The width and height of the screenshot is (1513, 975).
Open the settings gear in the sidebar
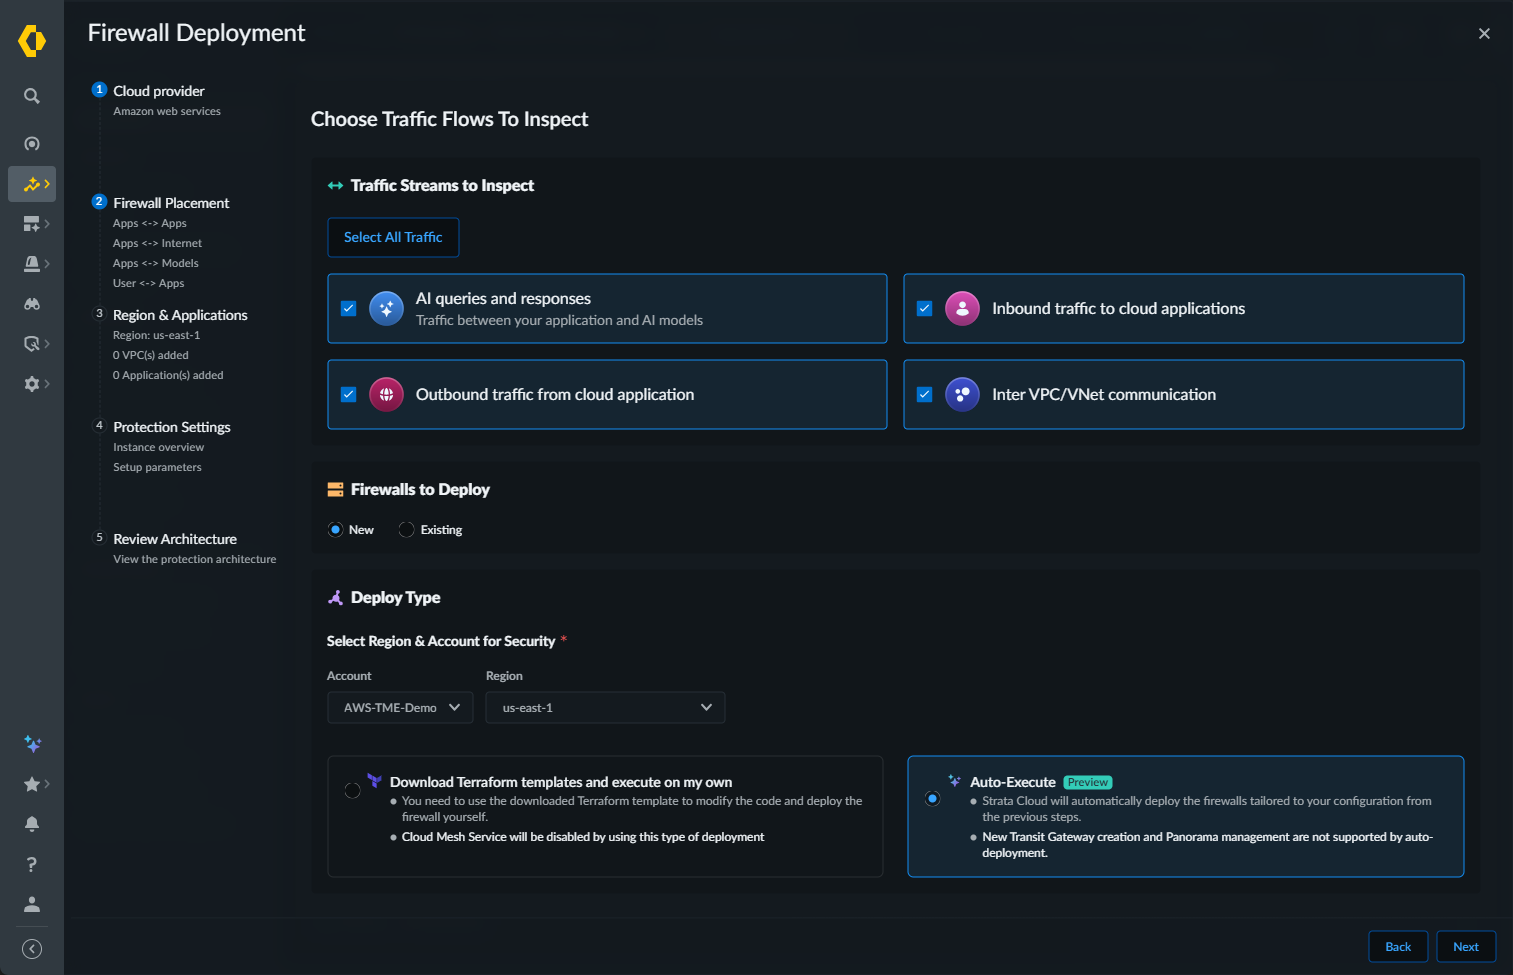[x=32, y=384]
